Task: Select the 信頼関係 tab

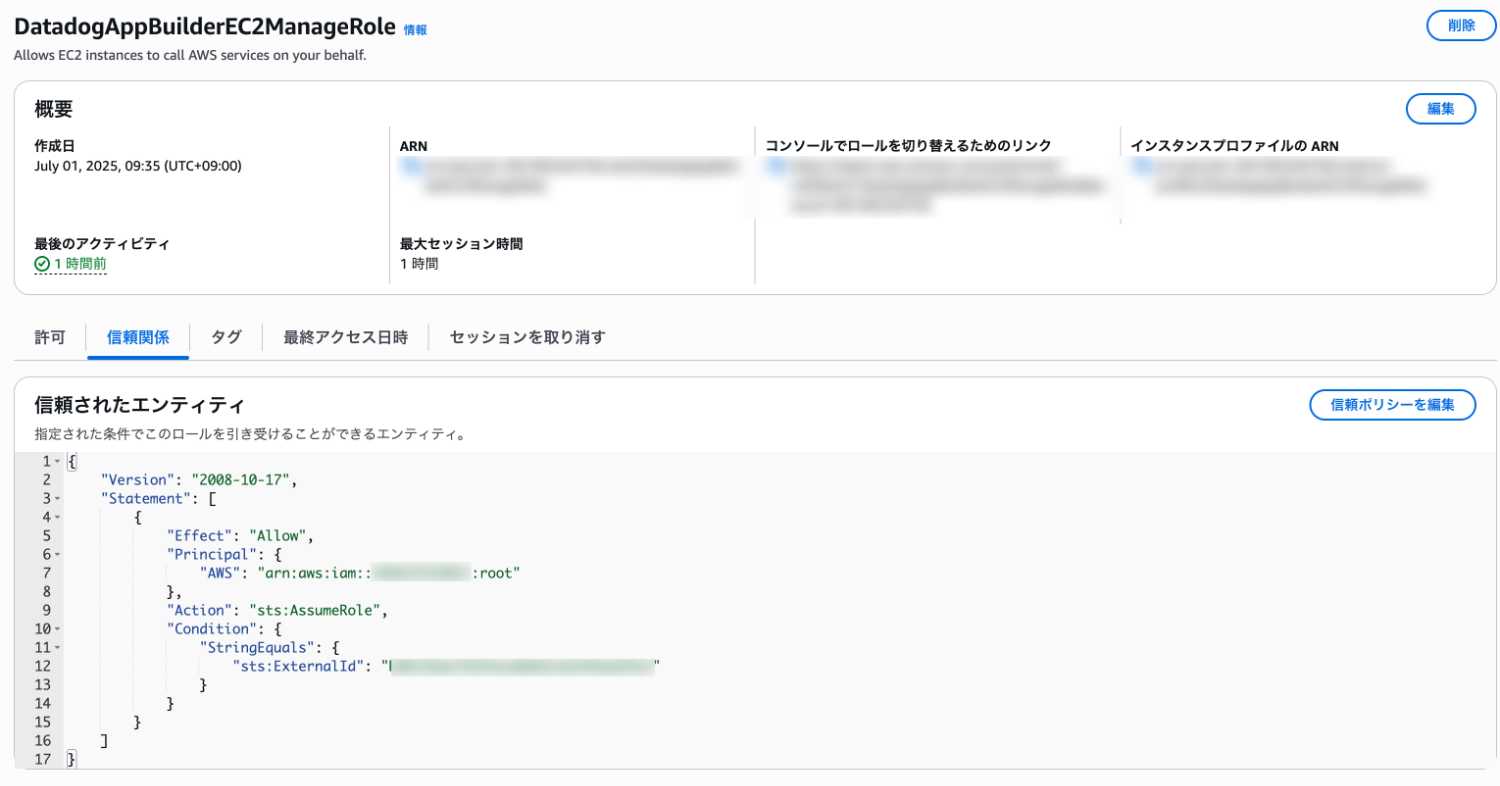Action: click(138, 337)
